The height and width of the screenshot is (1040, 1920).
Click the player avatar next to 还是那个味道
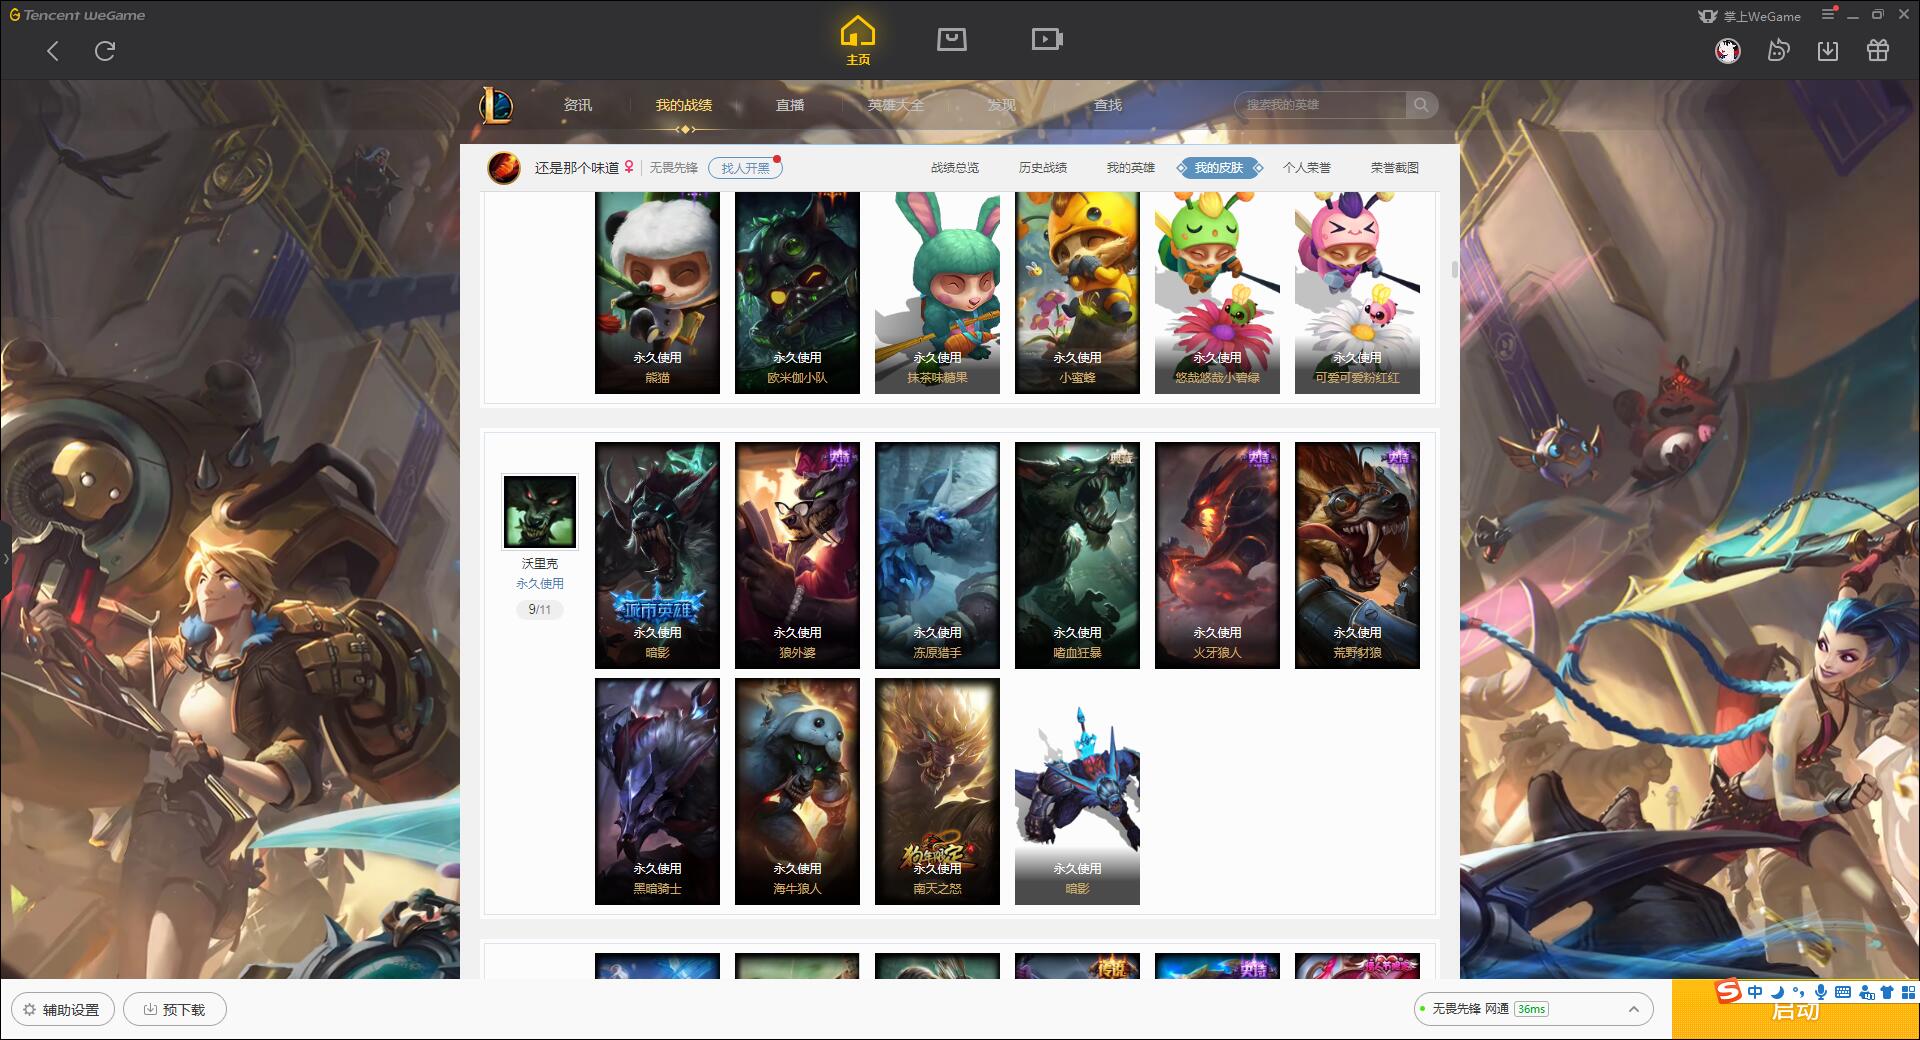(x=504, y=168)
